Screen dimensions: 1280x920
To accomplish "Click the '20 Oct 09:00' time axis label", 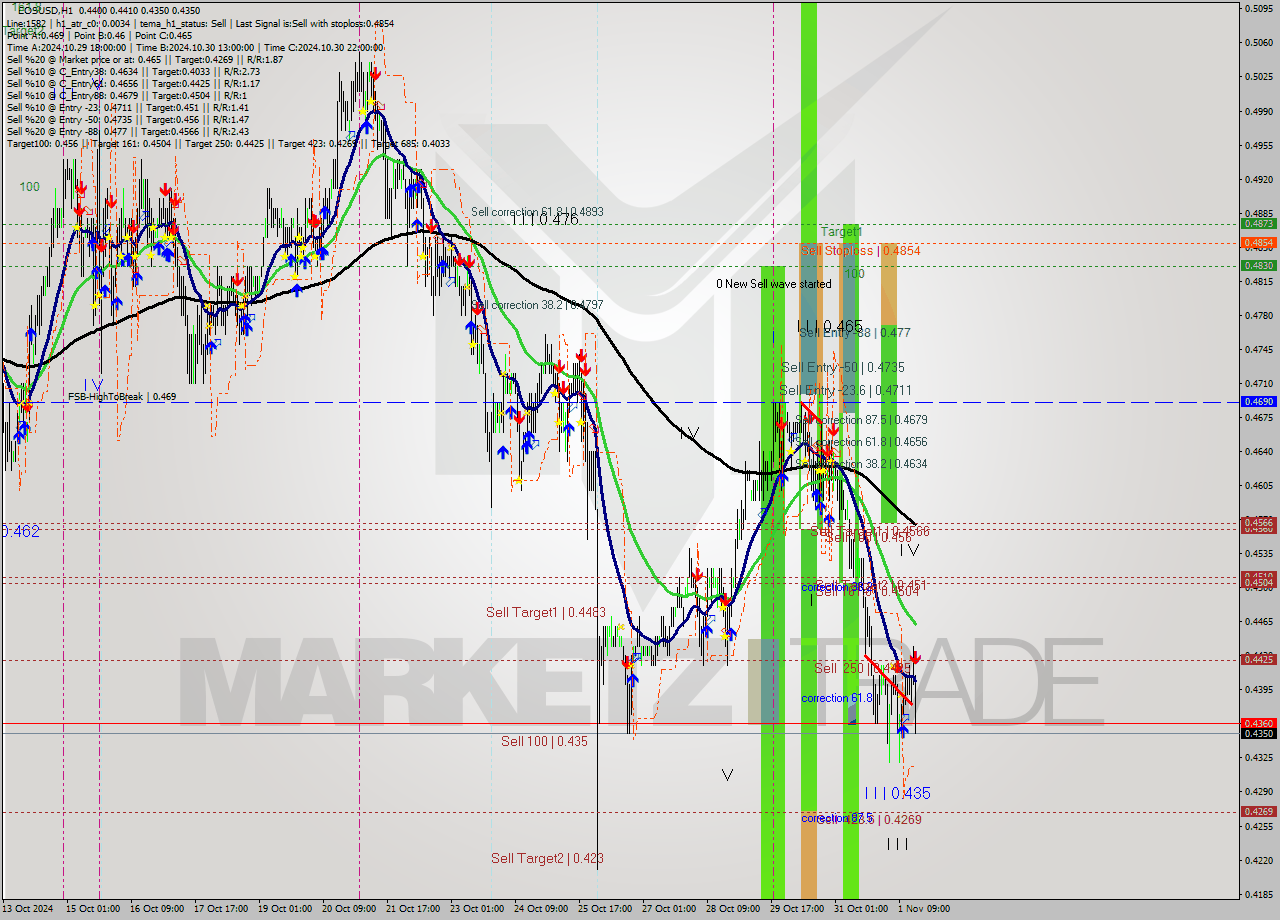I will pyautogui.click(x=349, y=909).
